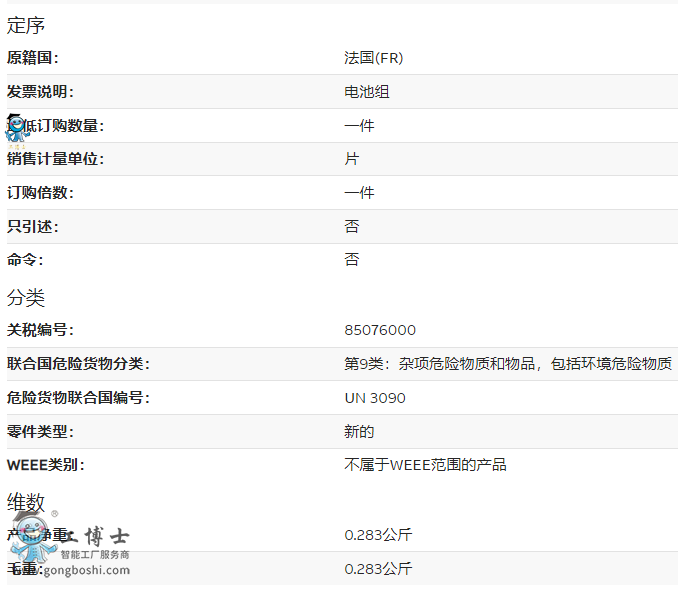Click the 法国(FR) country value
The image size is (678, 590).
point(373,58)
